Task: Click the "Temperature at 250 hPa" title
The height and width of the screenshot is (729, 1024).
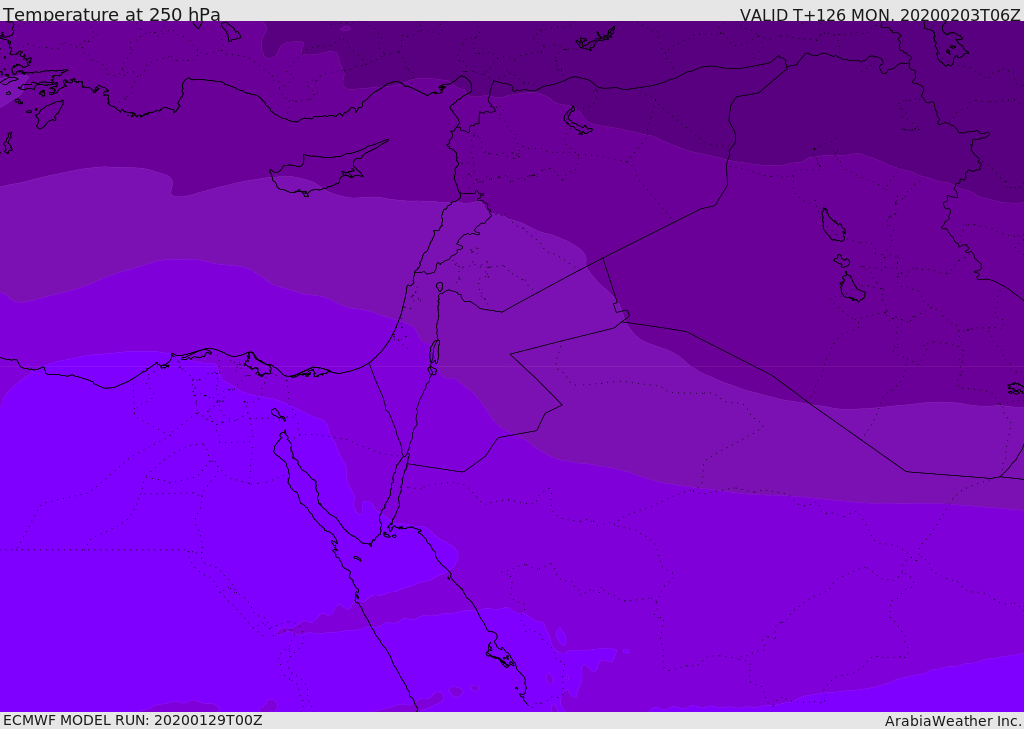Action: click(x=111, y=15)
